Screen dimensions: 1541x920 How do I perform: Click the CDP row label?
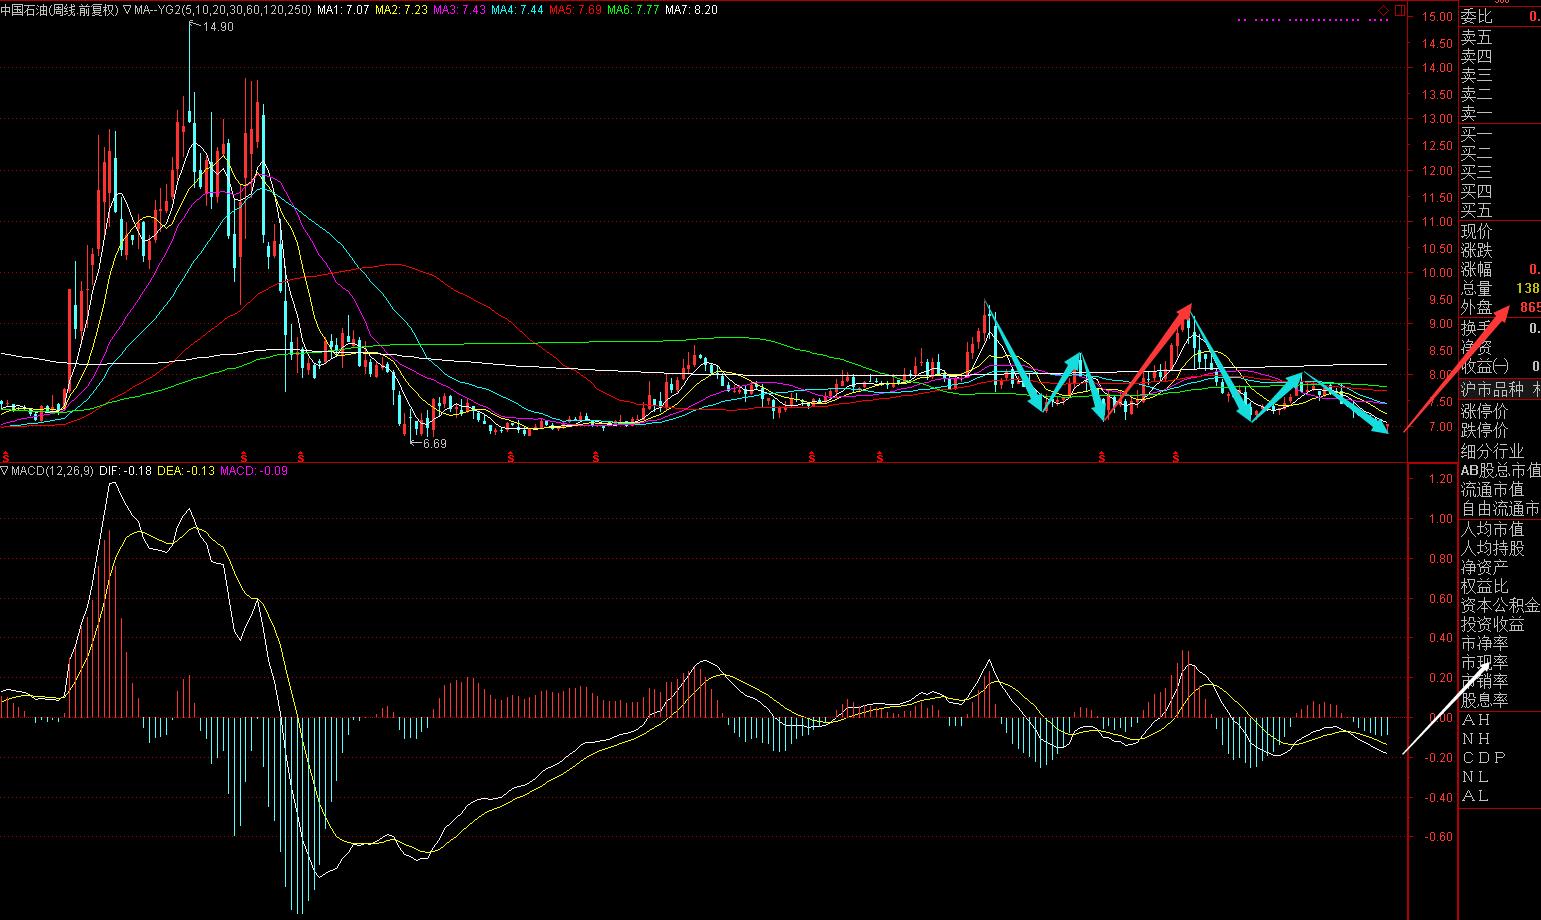pyautogui.click(x=1484, y=757)
